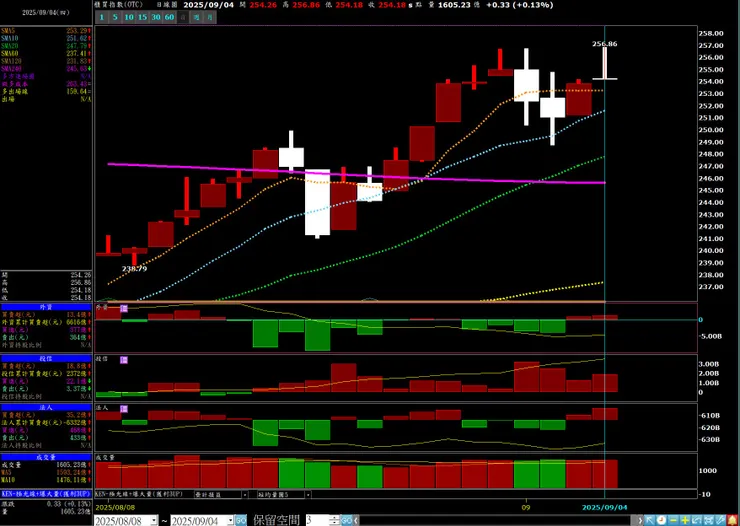Click the SMA60 legend entry
740x526 pixels.
tap(46, 53)
